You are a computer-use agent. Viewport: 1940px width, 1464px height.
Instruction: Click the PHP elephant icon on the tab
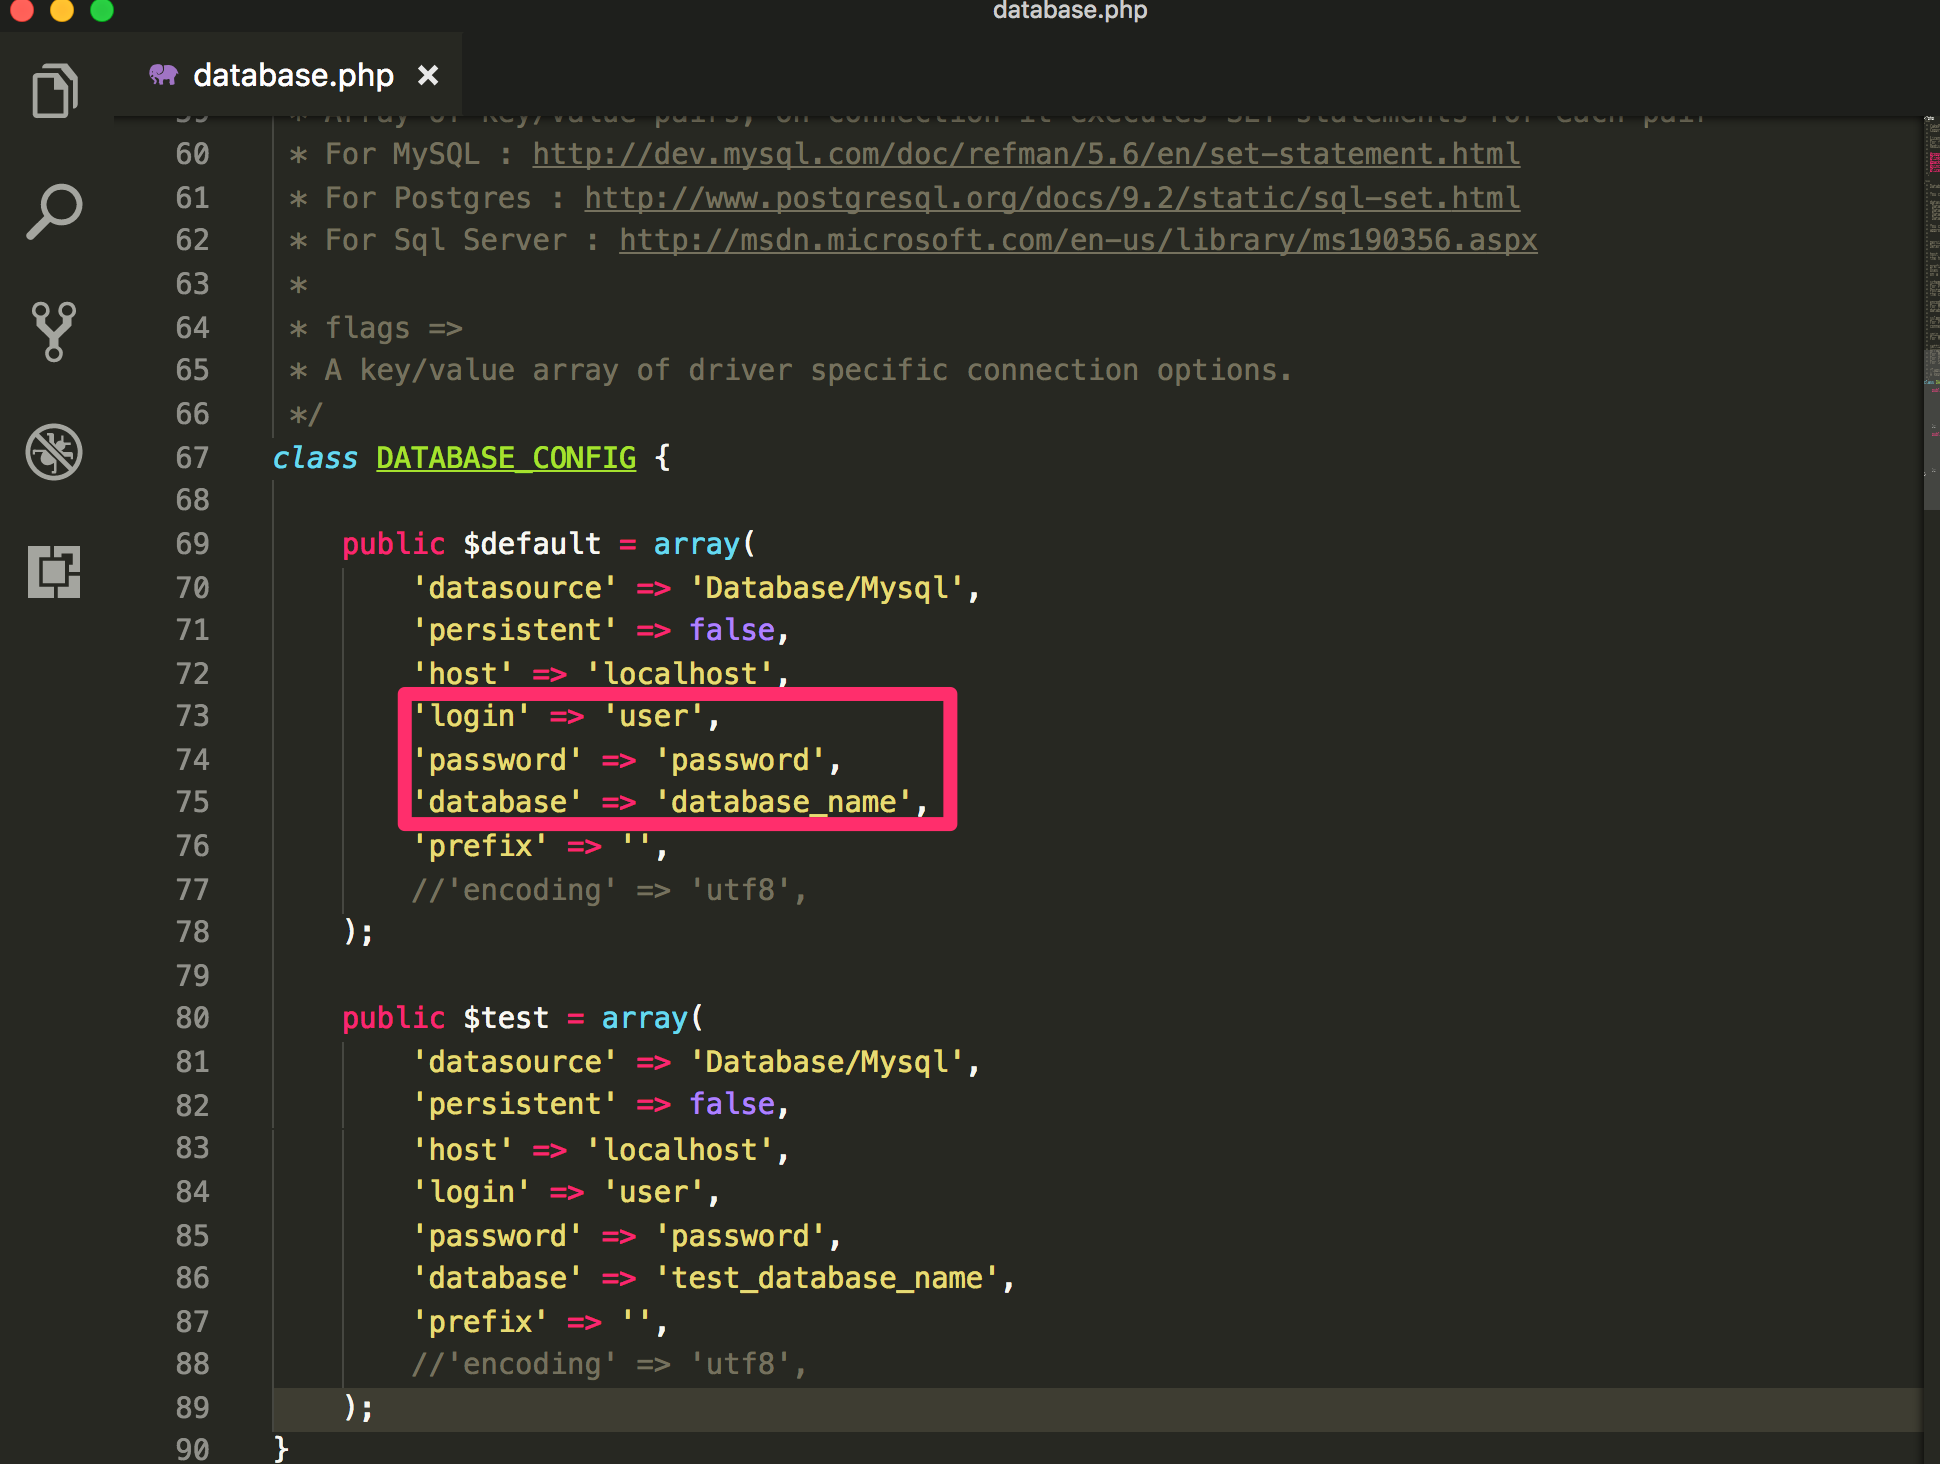click(165, 74)
